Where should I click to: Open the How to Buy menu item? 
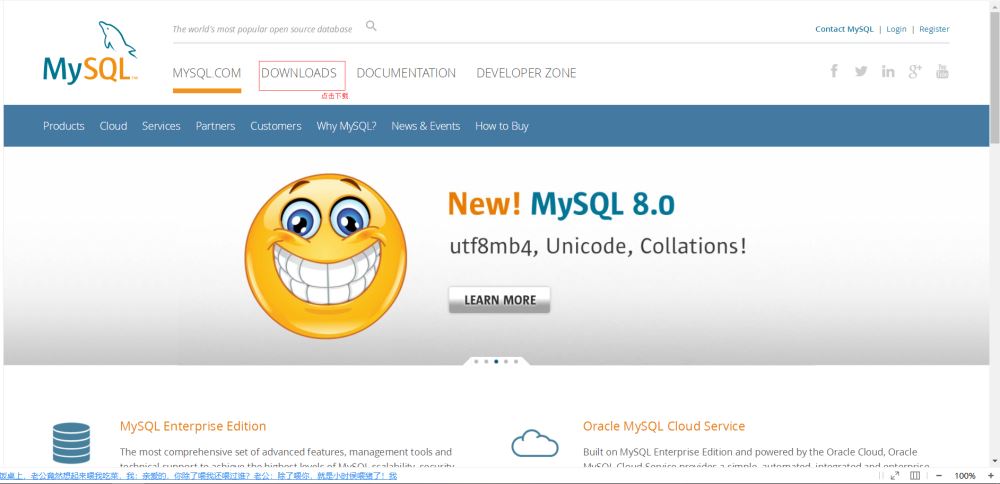(x=502, y=126)
